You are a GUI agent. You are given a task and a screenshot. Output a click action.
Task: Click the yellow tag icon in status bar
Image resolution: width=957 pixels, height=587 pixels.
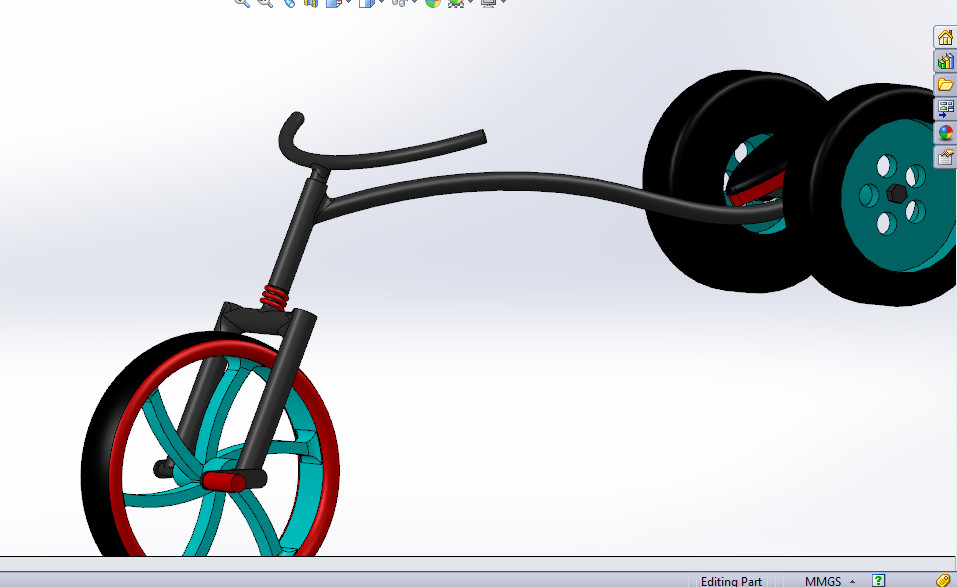(943, 580)
